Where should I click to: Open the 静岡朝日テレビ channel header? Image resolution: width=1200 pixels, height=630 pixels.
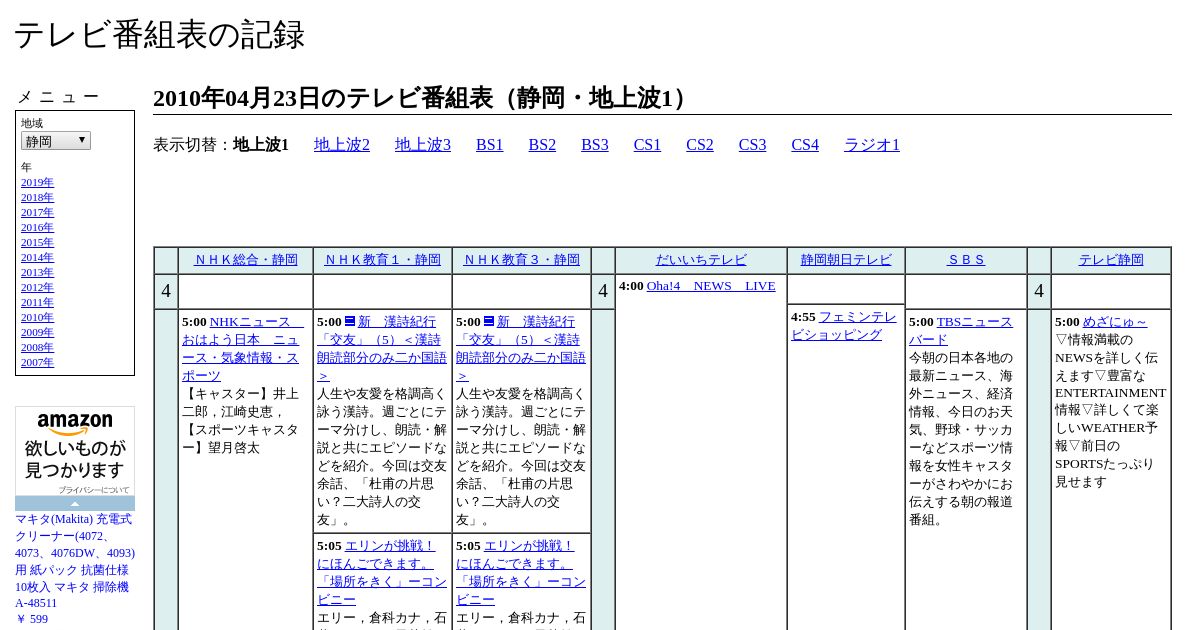tap(846, 260)
